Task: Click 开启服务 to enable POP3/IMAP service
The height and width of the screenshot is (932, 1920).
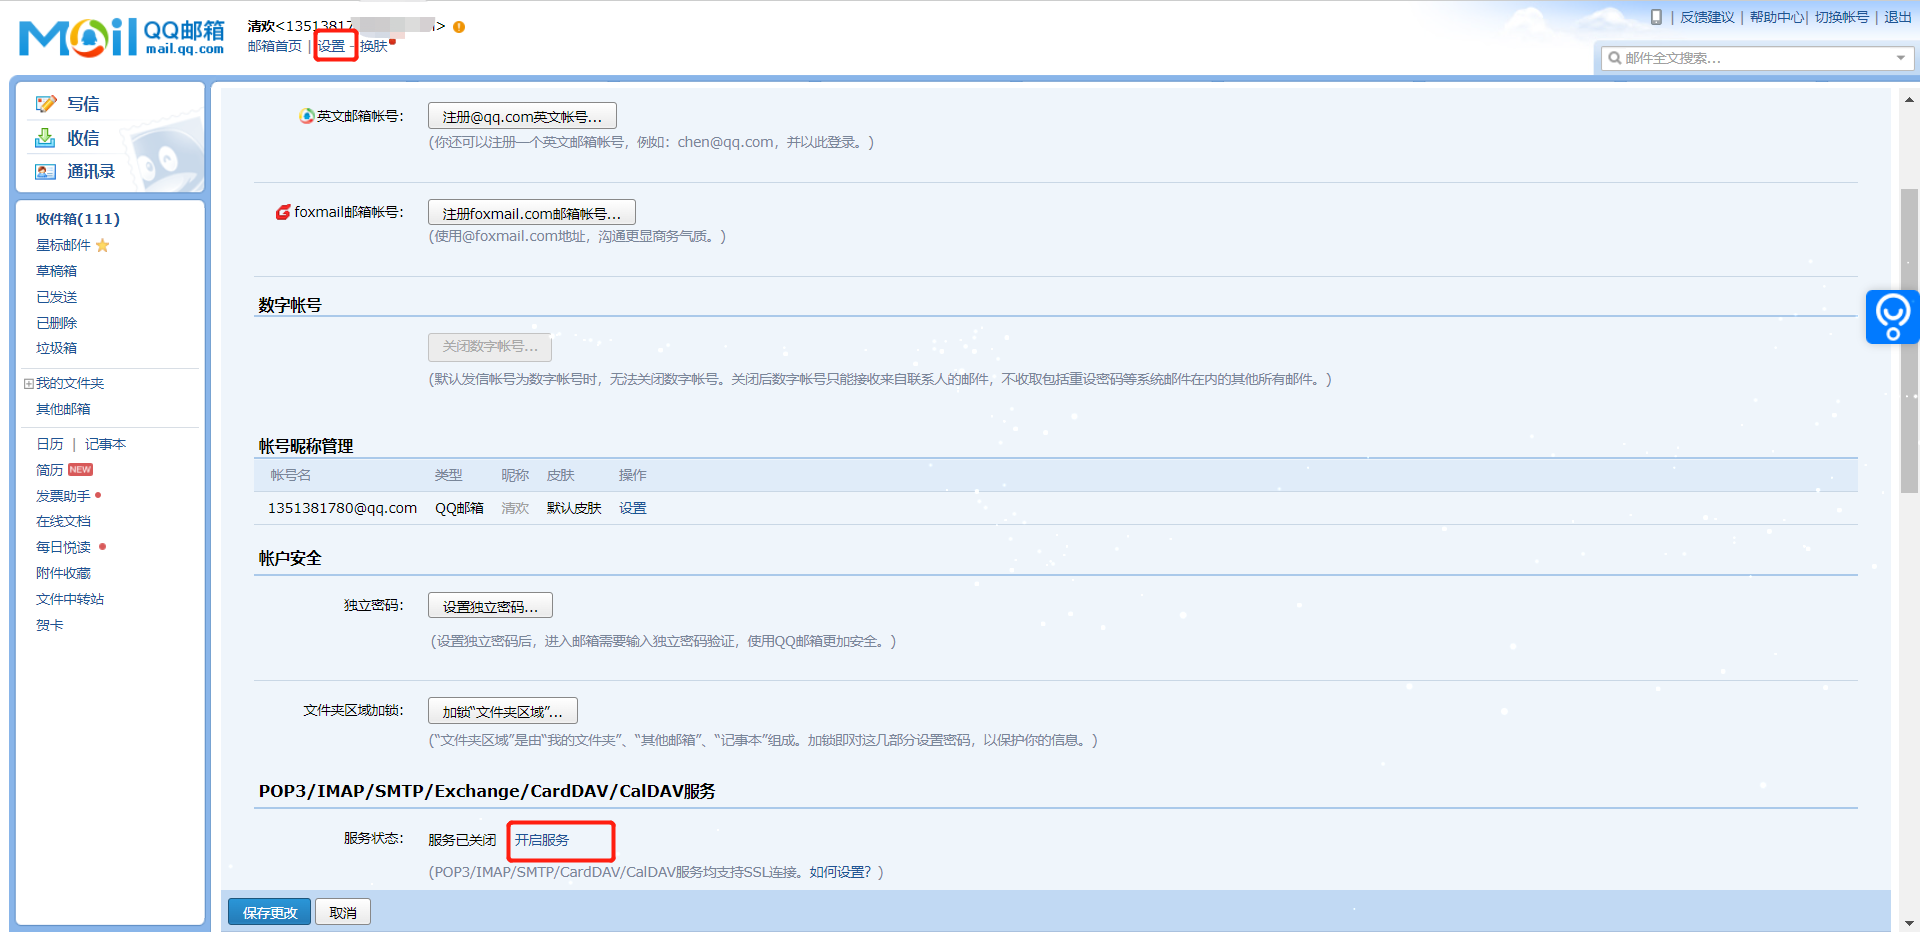Action: pyautogui.click(x=542, y=840)
